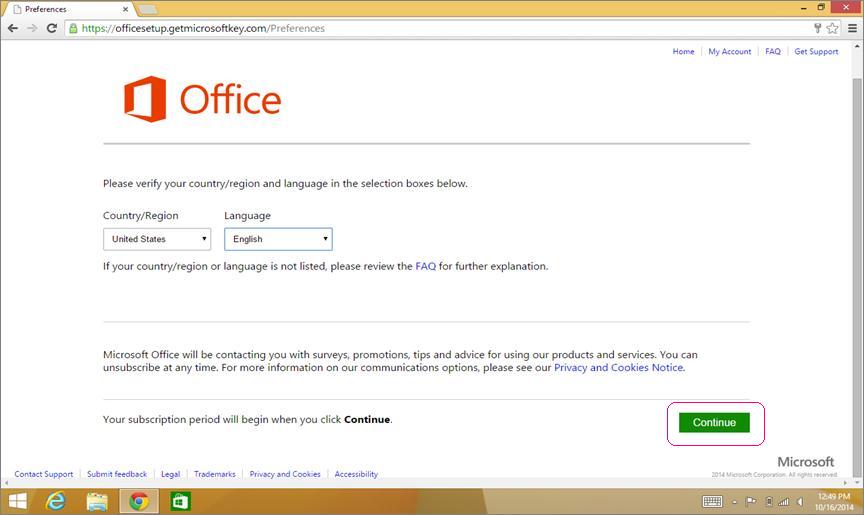
Task: Click the volume speaker tray icon
Action: pyautogui.click(x=800, y=502)
